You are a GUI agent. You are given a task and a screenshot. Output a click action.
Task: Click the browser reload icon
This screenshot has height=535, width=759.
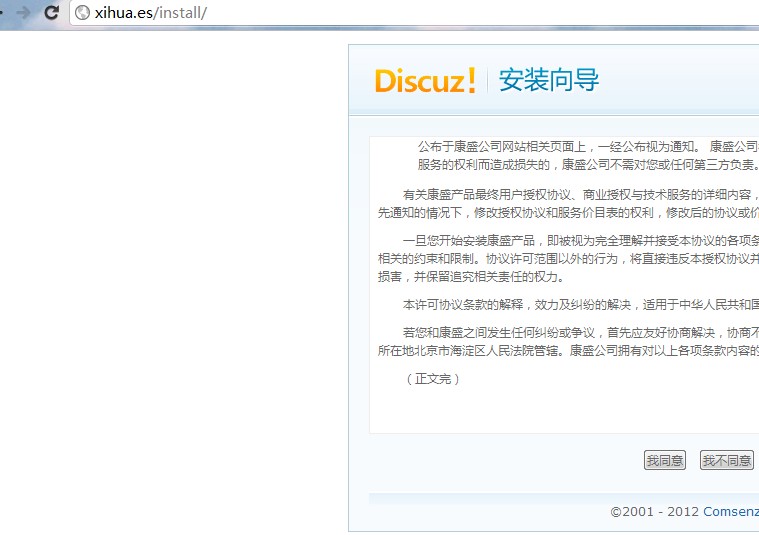point(51,12)
